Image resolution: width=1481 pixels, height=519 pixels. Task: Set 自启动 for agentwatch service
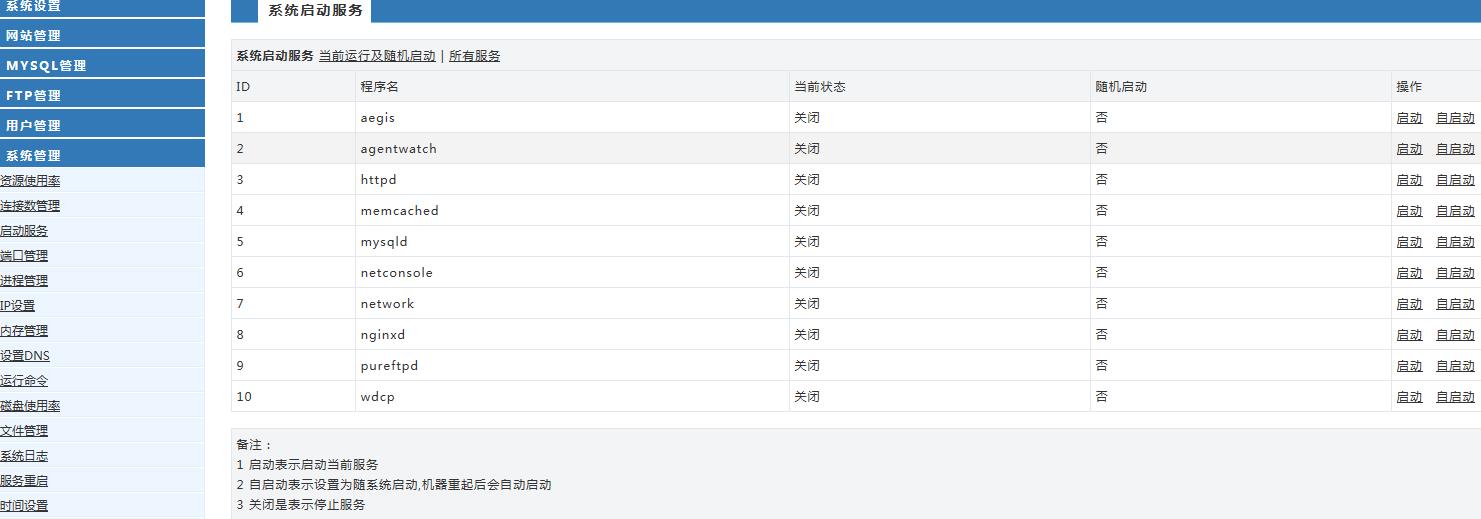(x=1455, y=149)
